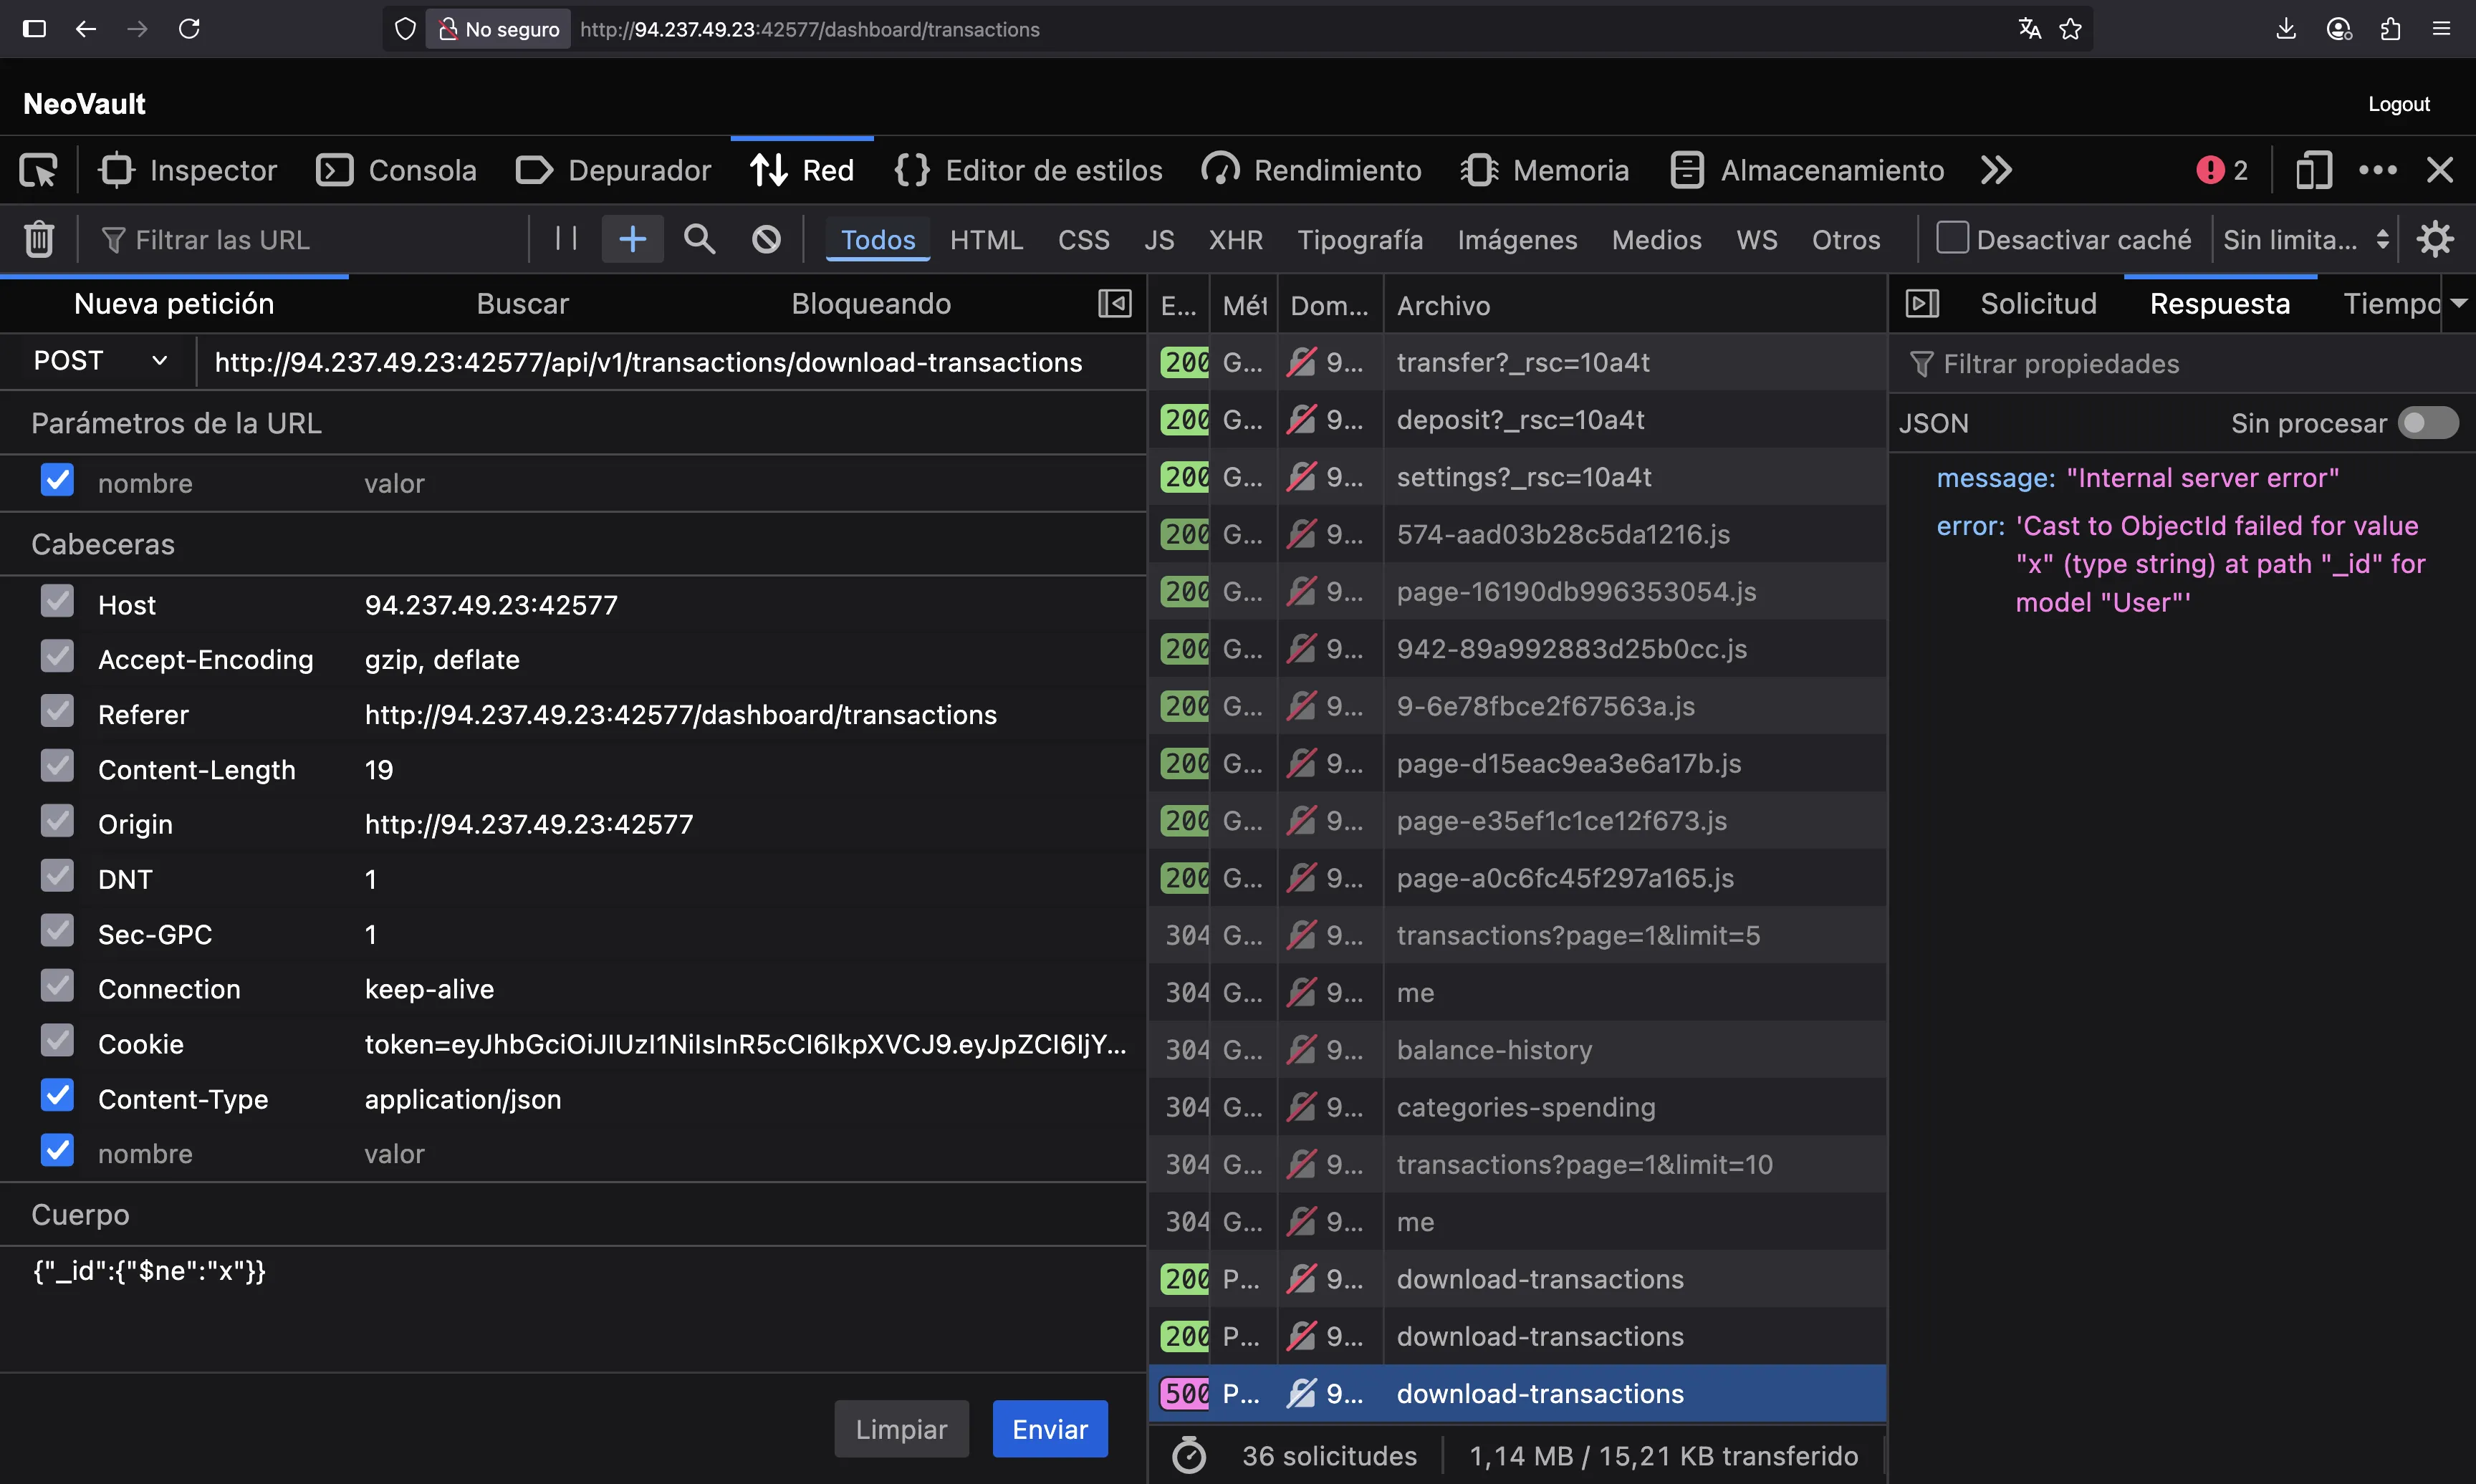Viewport: 2476px width, 1484px height.
Task: Open the extensions puzzle icon
Action: tap(2390, 29)
